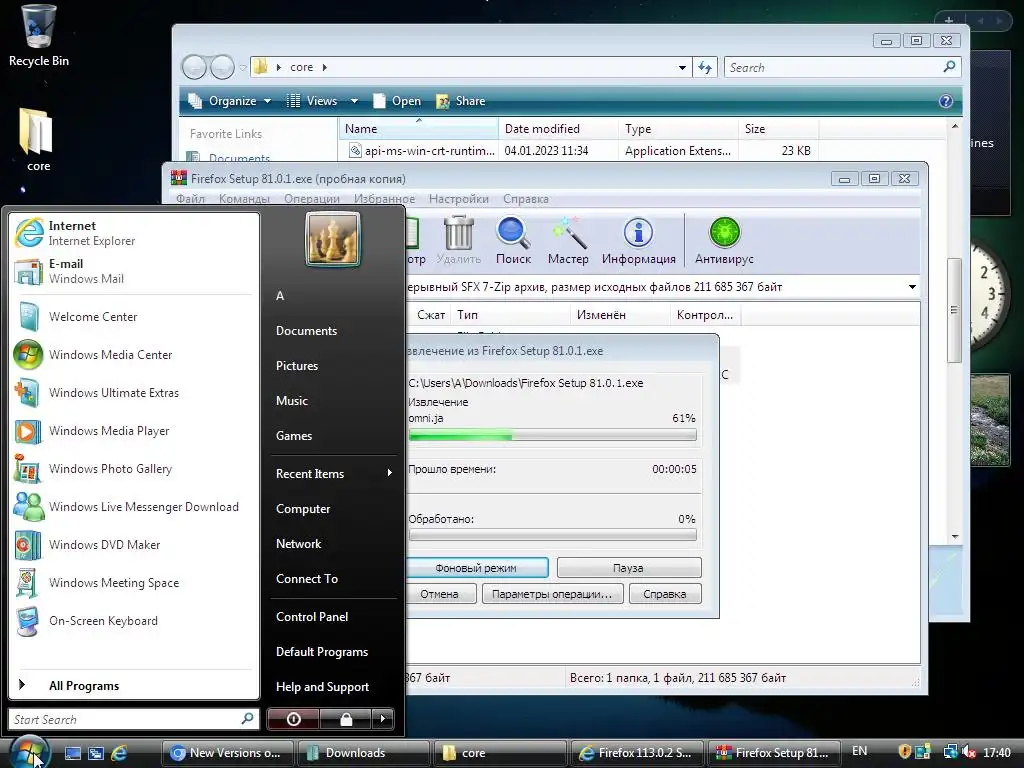1024x768 pixels.
Task: Sort by Date modified column header
Action: 558,129
